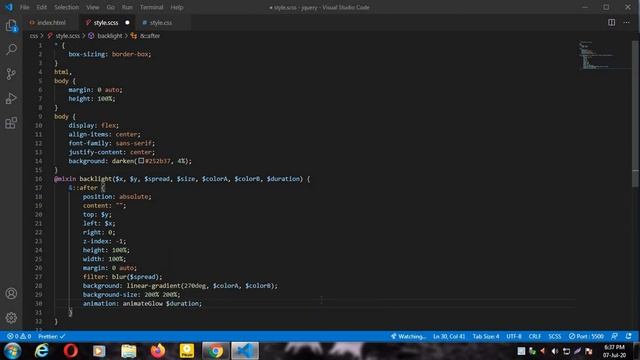The height and width of the screenshot is (360, 640).
Task: Open Google Chrome from the taskbar
Action: (215, 351)
